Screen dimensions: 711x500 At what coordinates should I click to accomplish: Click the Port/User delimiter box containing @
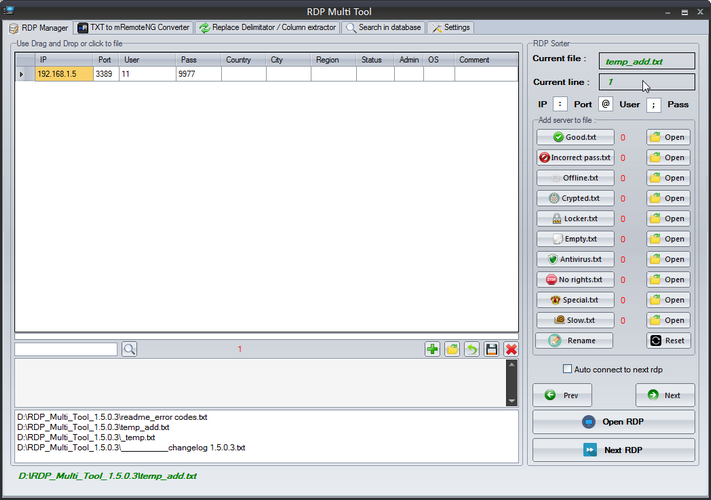[x=606, y=104]
